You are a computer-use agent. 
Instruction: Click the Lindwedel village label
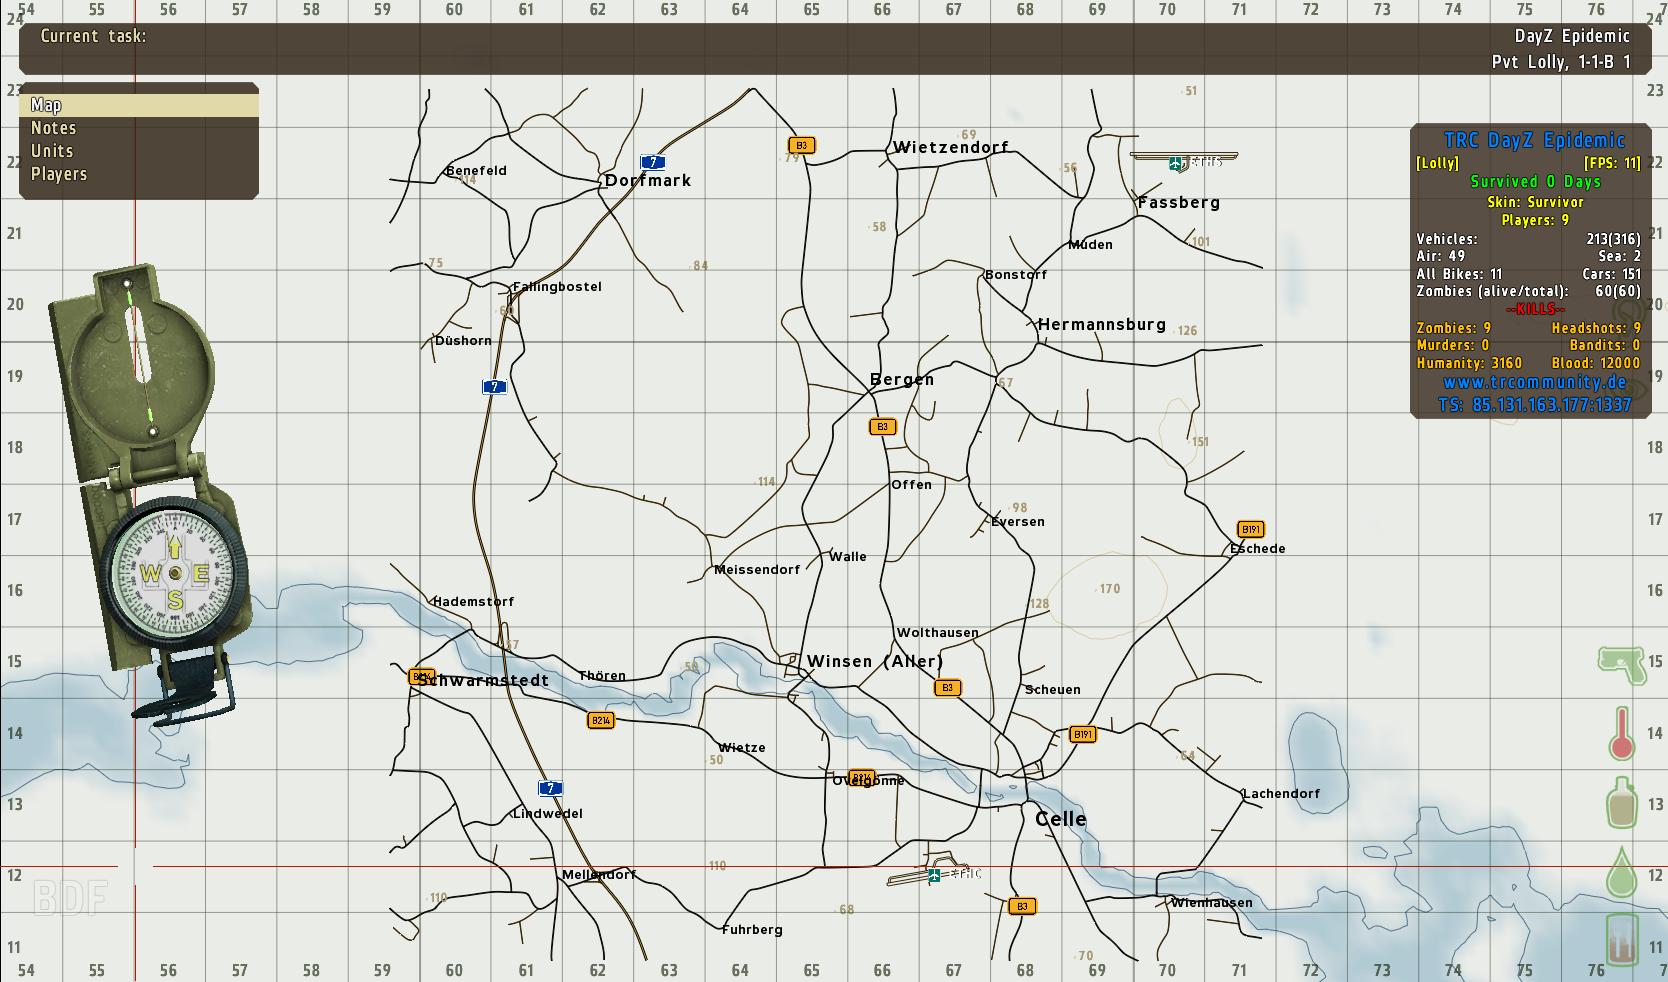(547, 814)
